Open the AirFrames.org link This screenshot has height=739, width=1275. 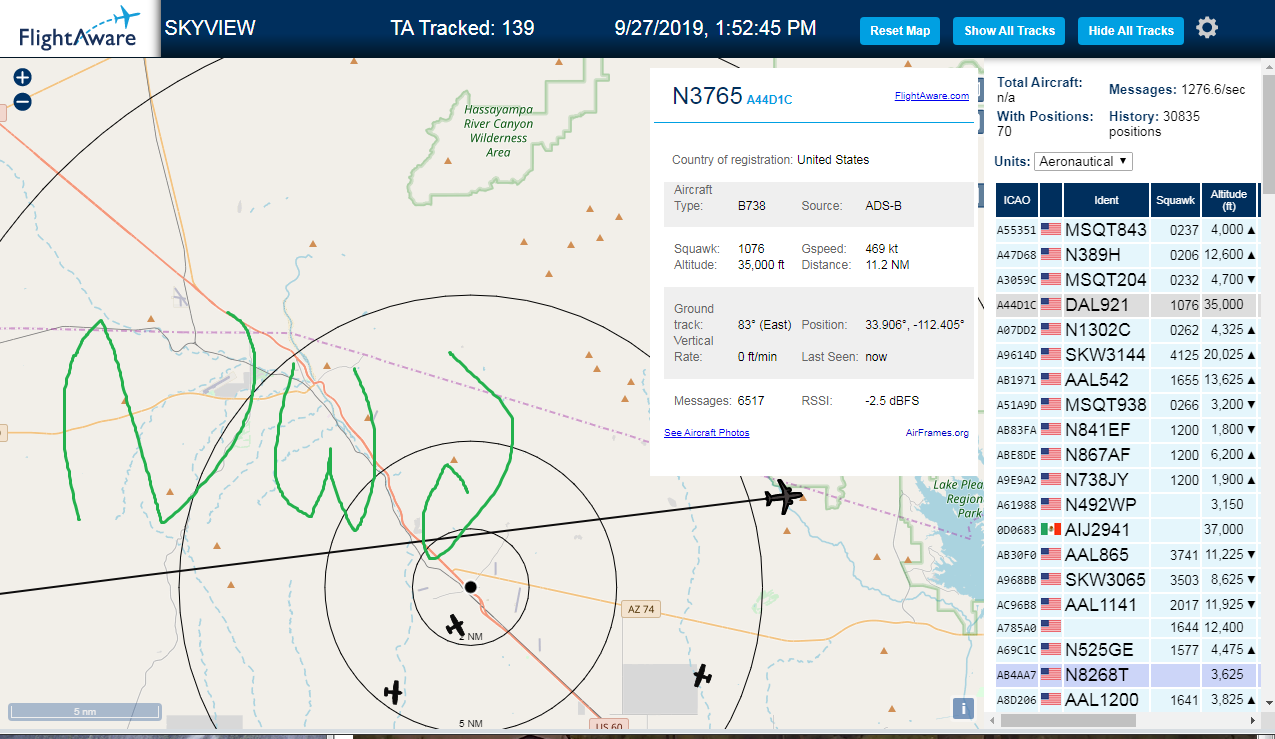point(937,433)
